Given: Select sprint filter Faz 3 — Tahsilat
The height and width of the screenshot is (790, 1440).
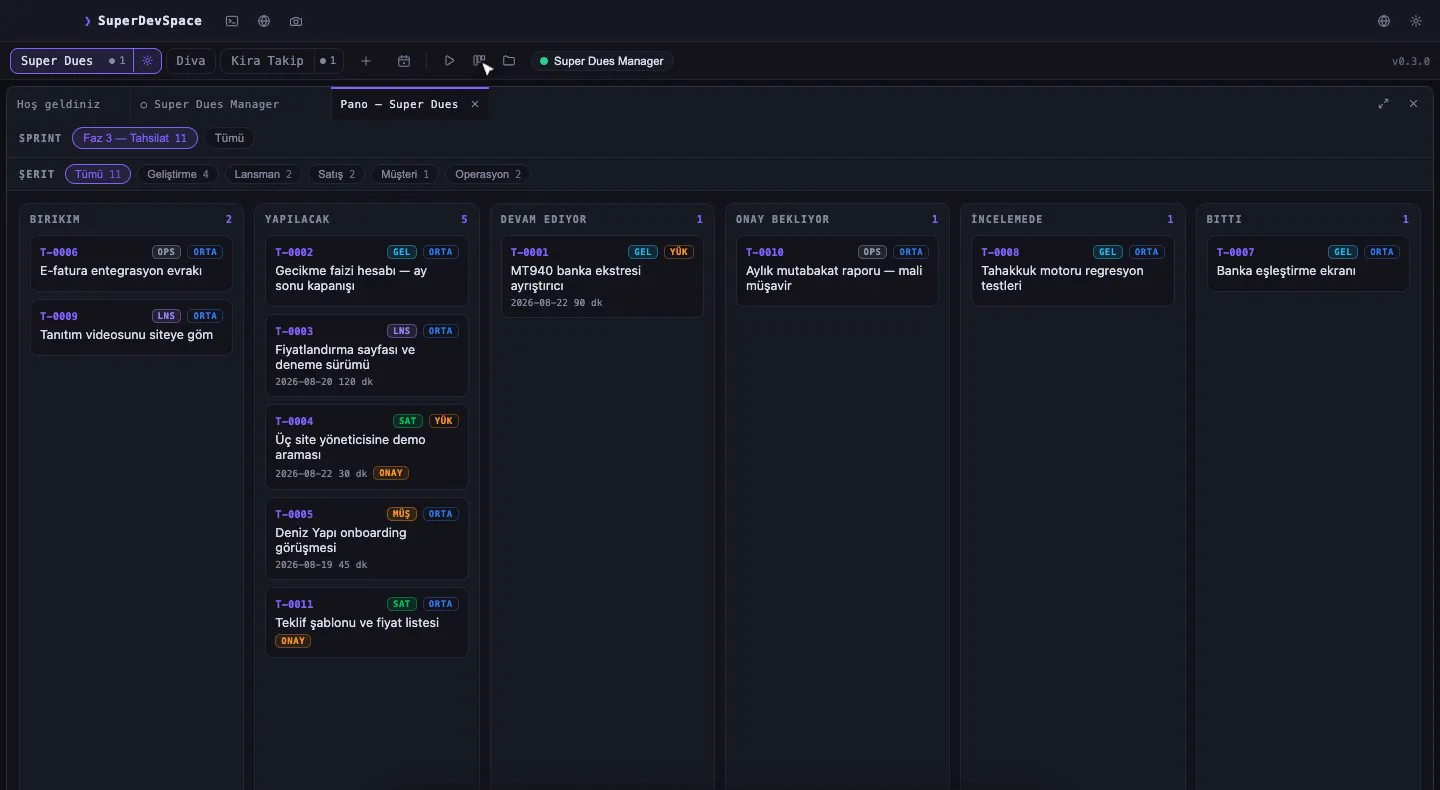Looking at the screenshot, I should 135,138.
